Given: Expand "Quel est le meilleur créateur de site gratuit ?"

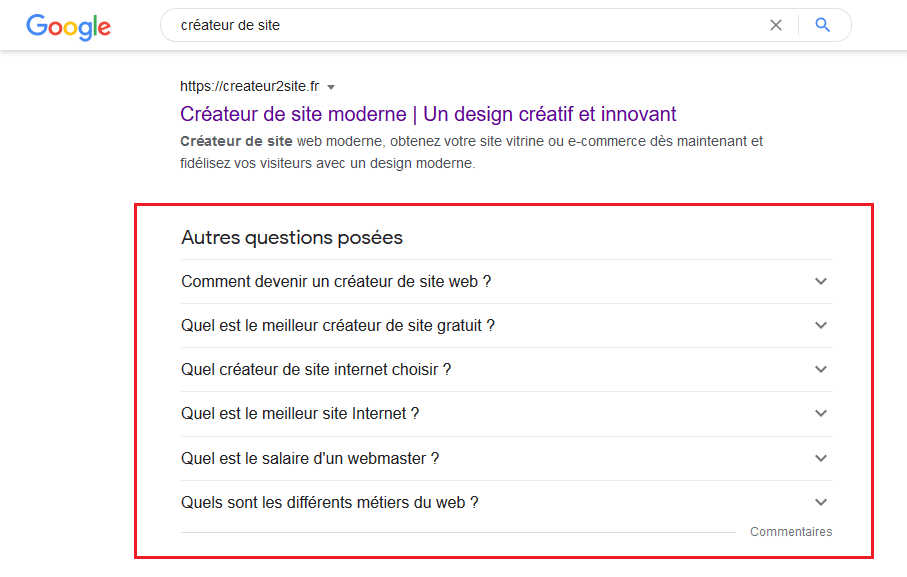Looking at the screenshot, I should click(x=507, y=326).
